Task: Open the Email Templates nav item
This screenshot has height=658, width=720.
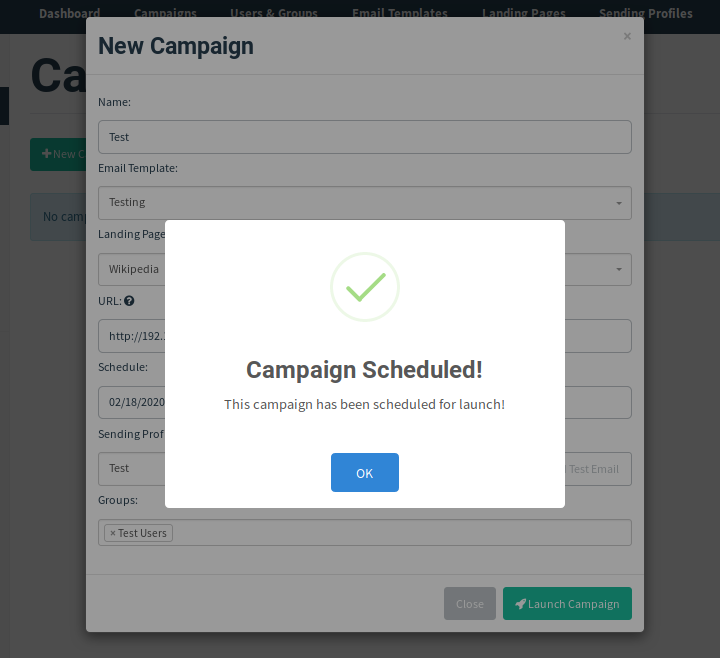Action: coord(400,14)
